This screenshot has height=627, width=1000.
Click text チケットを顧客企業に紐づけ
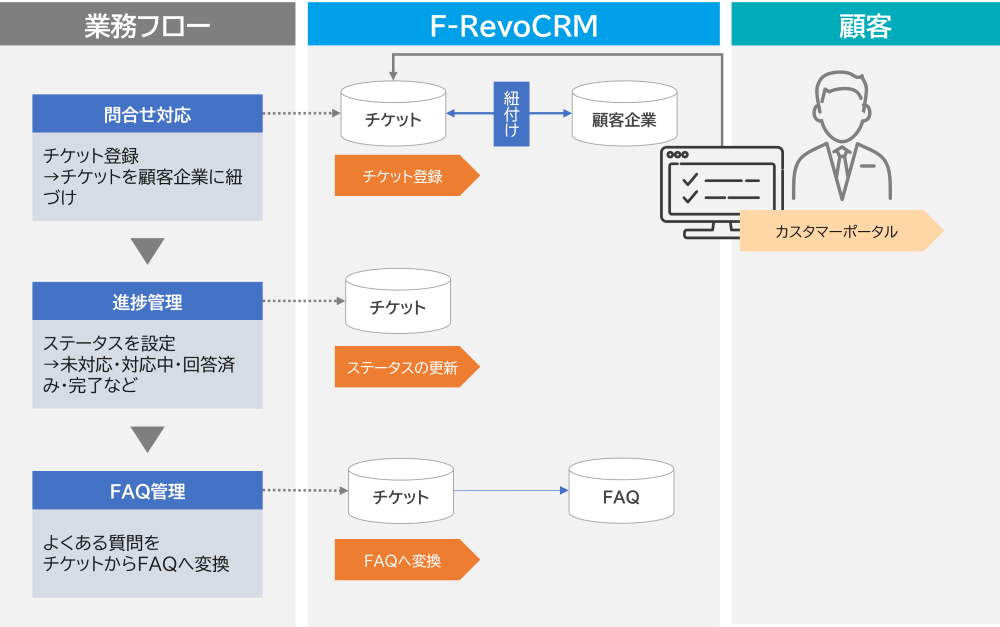(143, 187)
